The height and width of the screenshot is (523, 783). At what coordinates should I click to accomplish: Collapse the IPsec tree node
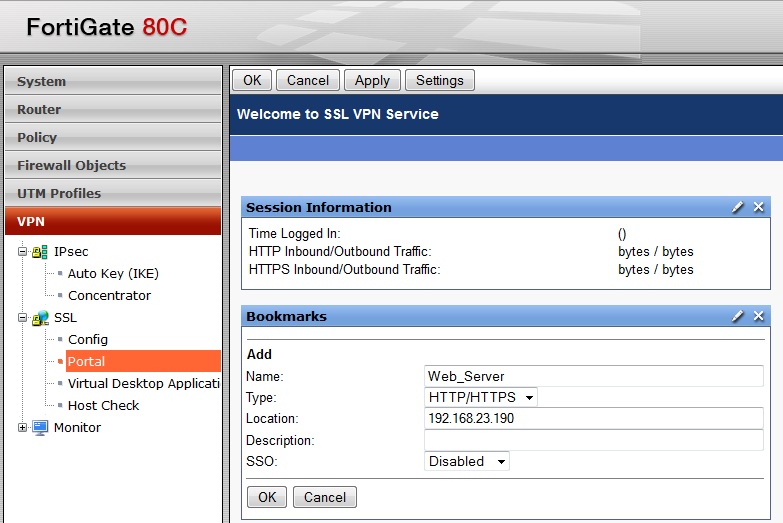click(x=22, y=252)
